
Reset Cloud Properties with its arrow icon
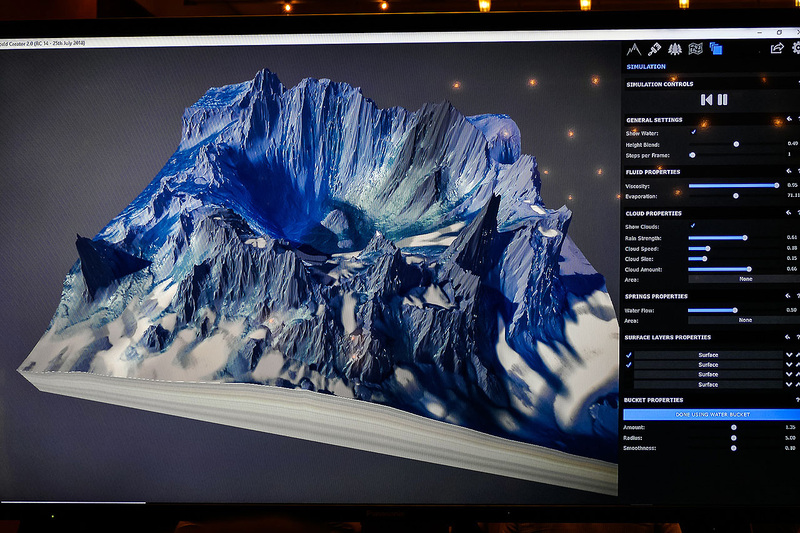coord(789,212)
